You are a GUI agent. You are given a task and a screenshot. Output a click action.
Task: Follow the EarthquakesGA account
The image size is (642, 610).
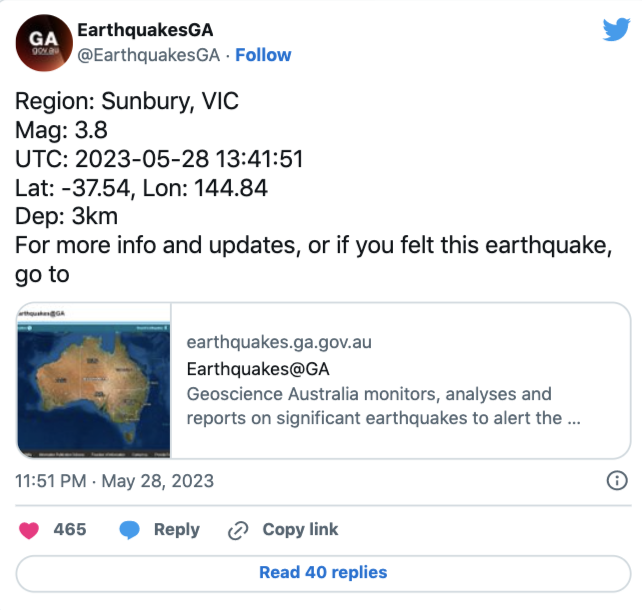(x=263, y=55)
